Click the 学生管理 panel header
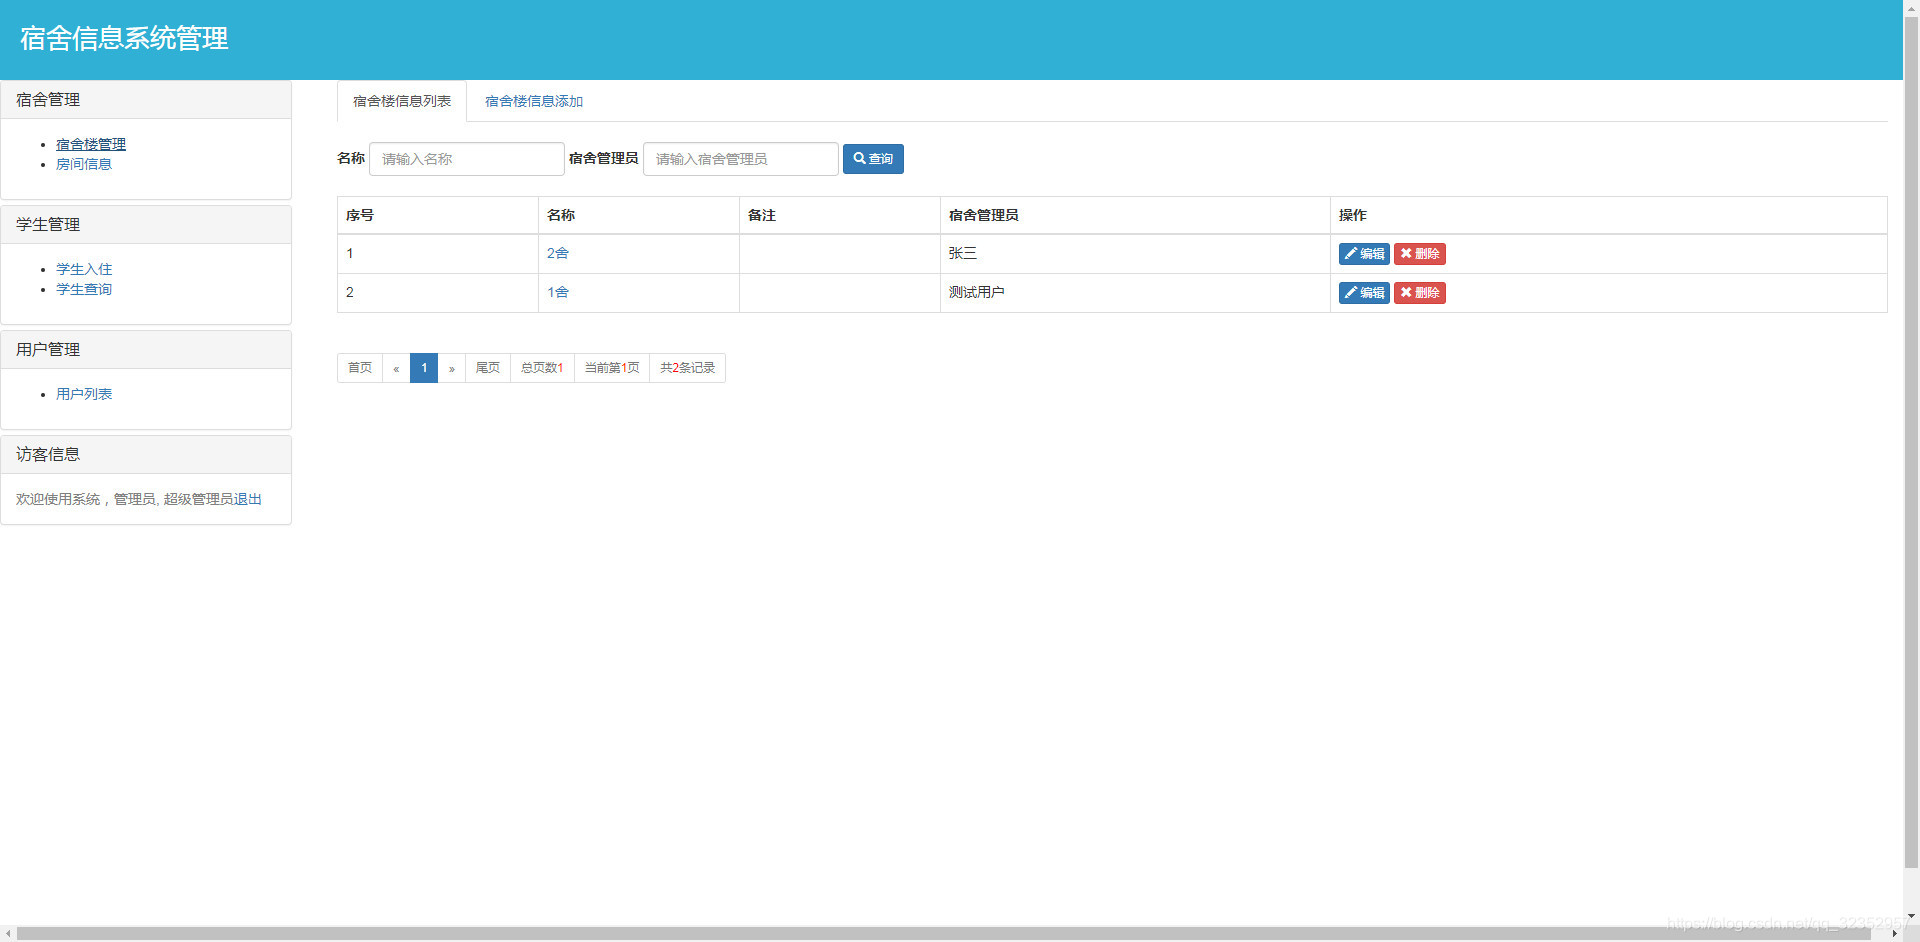Screen dimensions: 1920x942 coord(146,225)
